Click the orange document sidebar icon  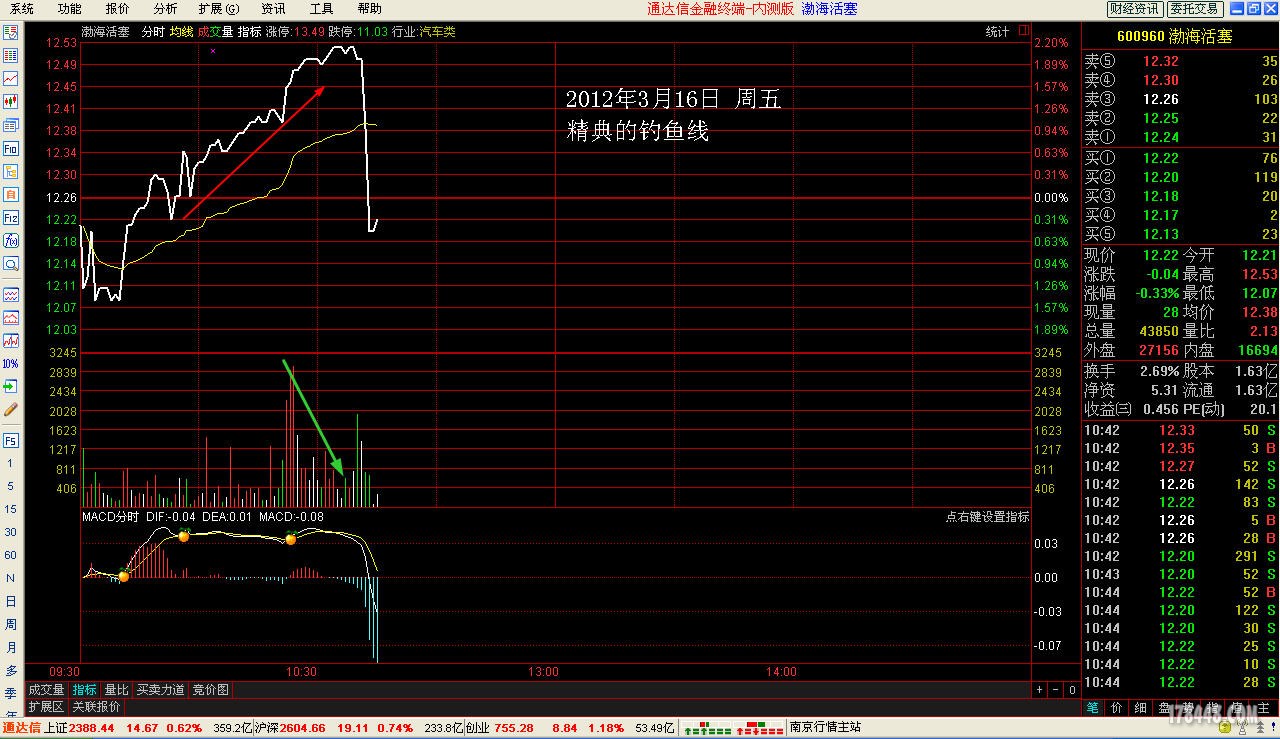[11, 194]
